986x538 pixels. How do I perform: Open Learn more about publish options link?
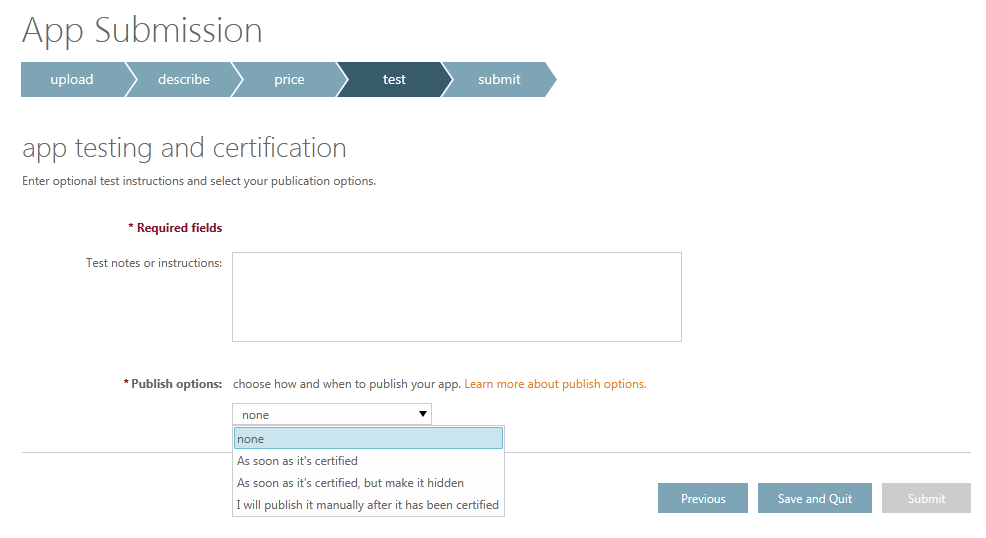coord(555,384)
